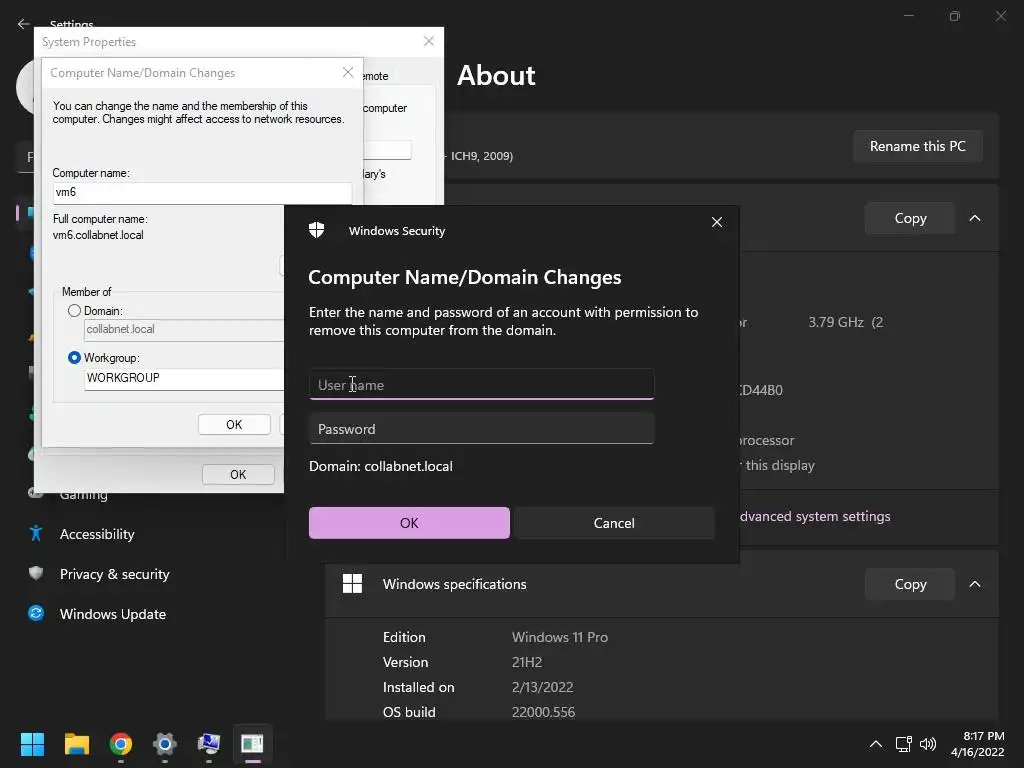This screenshot has height=768, width=1024.
Task: Close the System Properties window
Action: (x=429, y=41)
